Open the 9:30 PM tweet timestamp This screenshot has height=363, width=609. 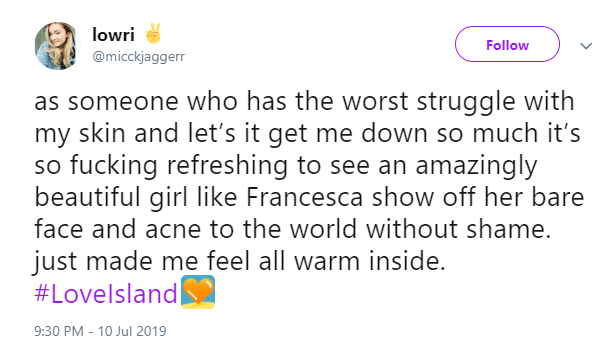(59, 331)
